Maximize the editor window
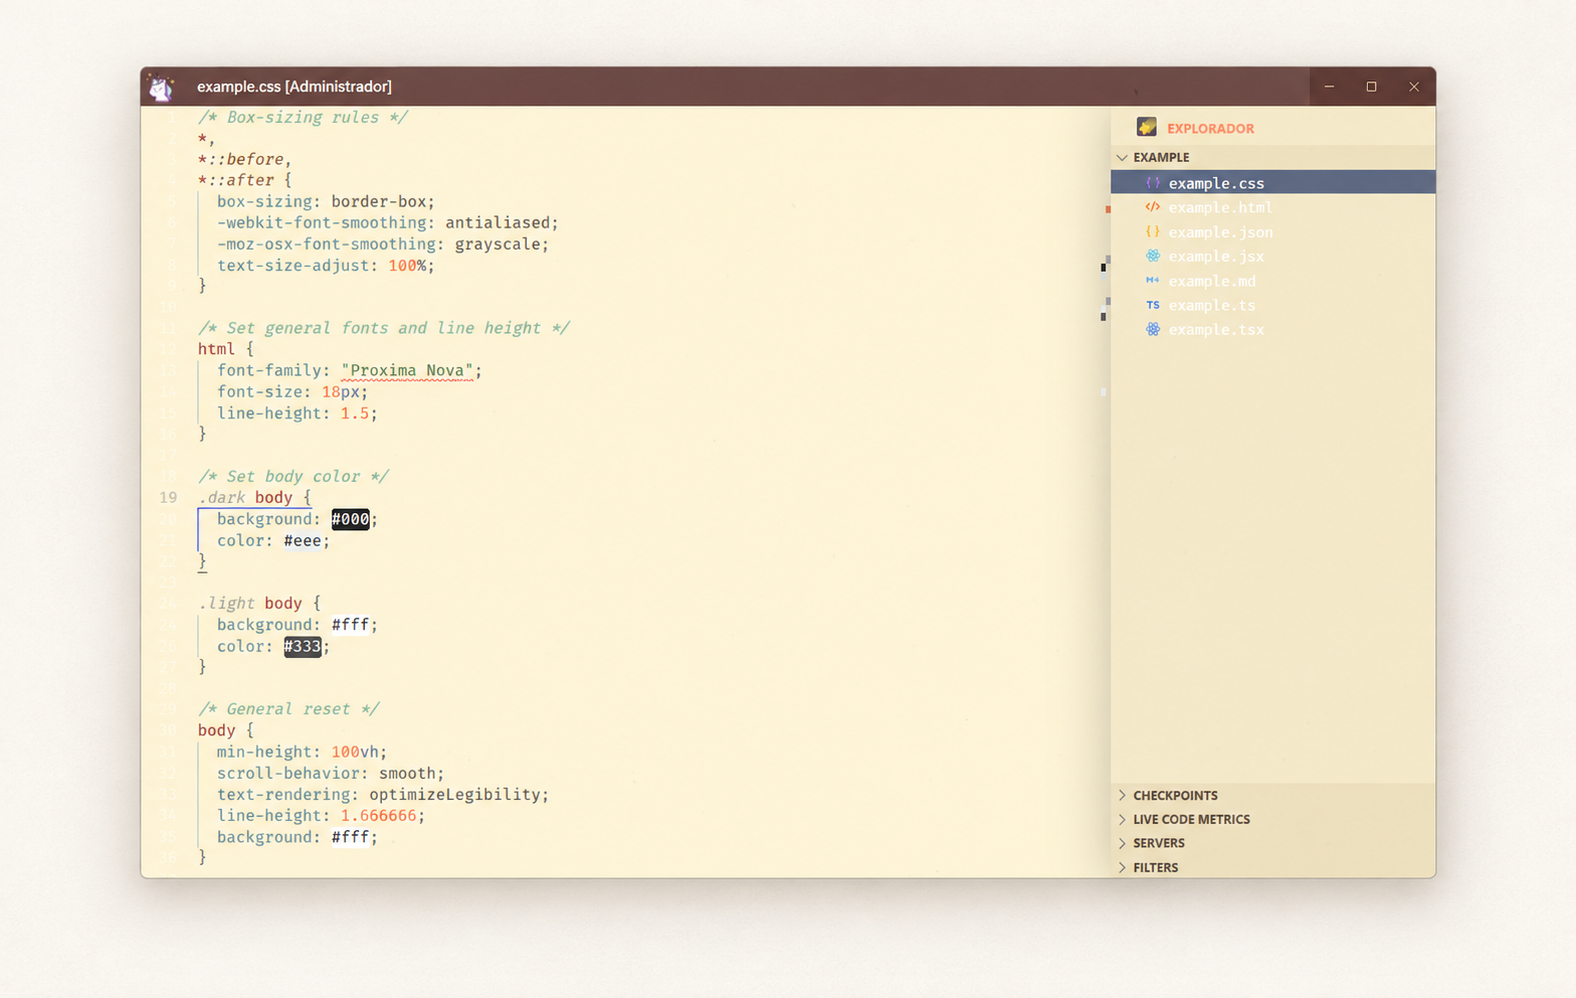 1371,87
